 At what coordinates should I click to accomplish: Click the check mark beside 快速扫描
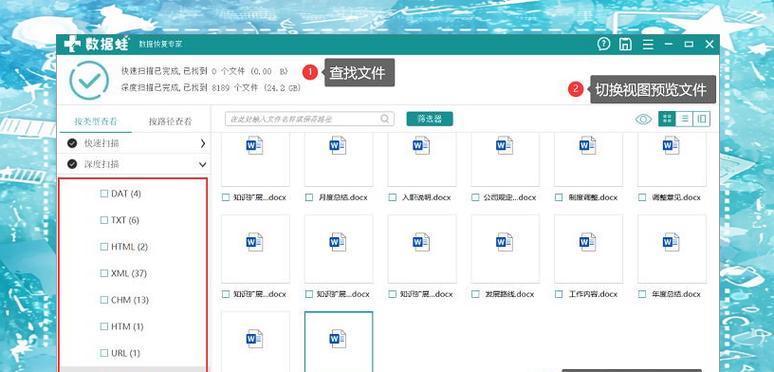(73, 143)
